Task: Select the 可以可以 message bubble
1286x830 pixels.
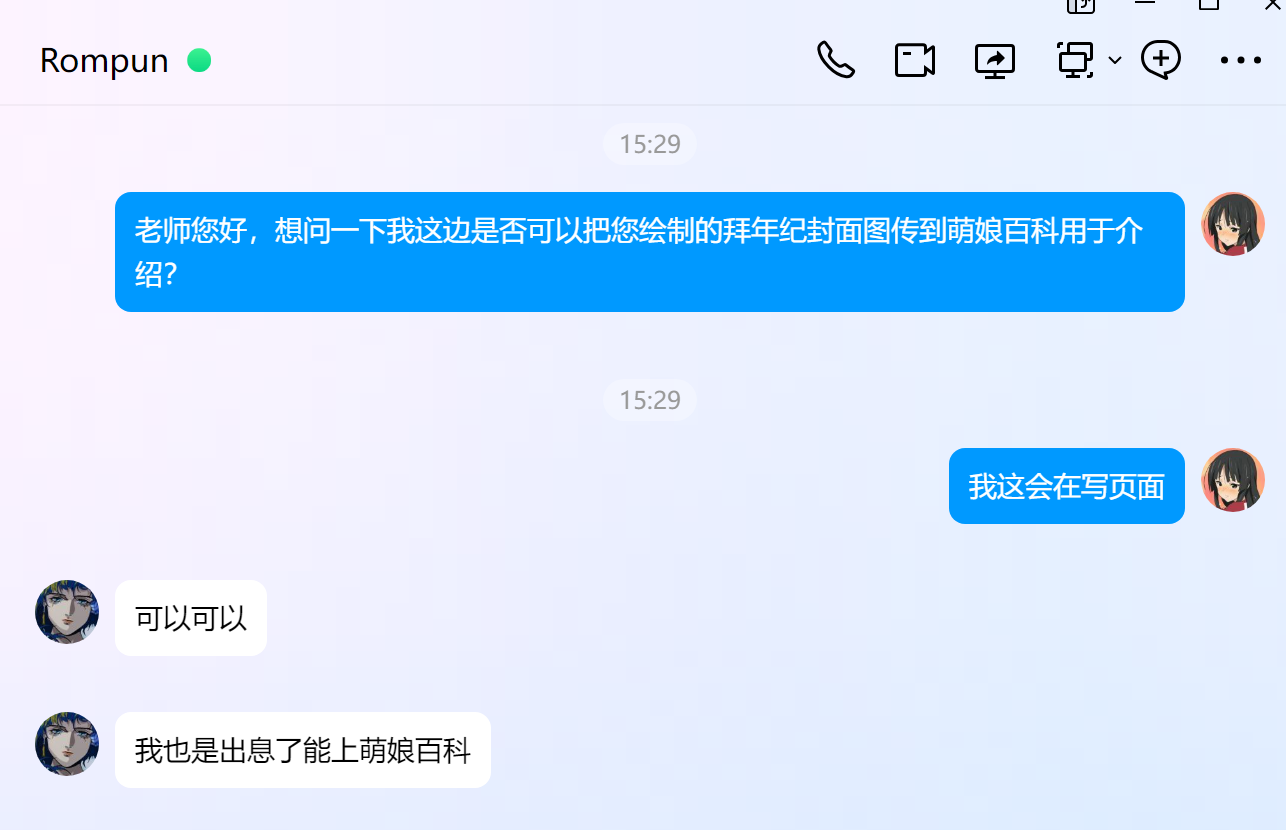Action: coord(191,618)
